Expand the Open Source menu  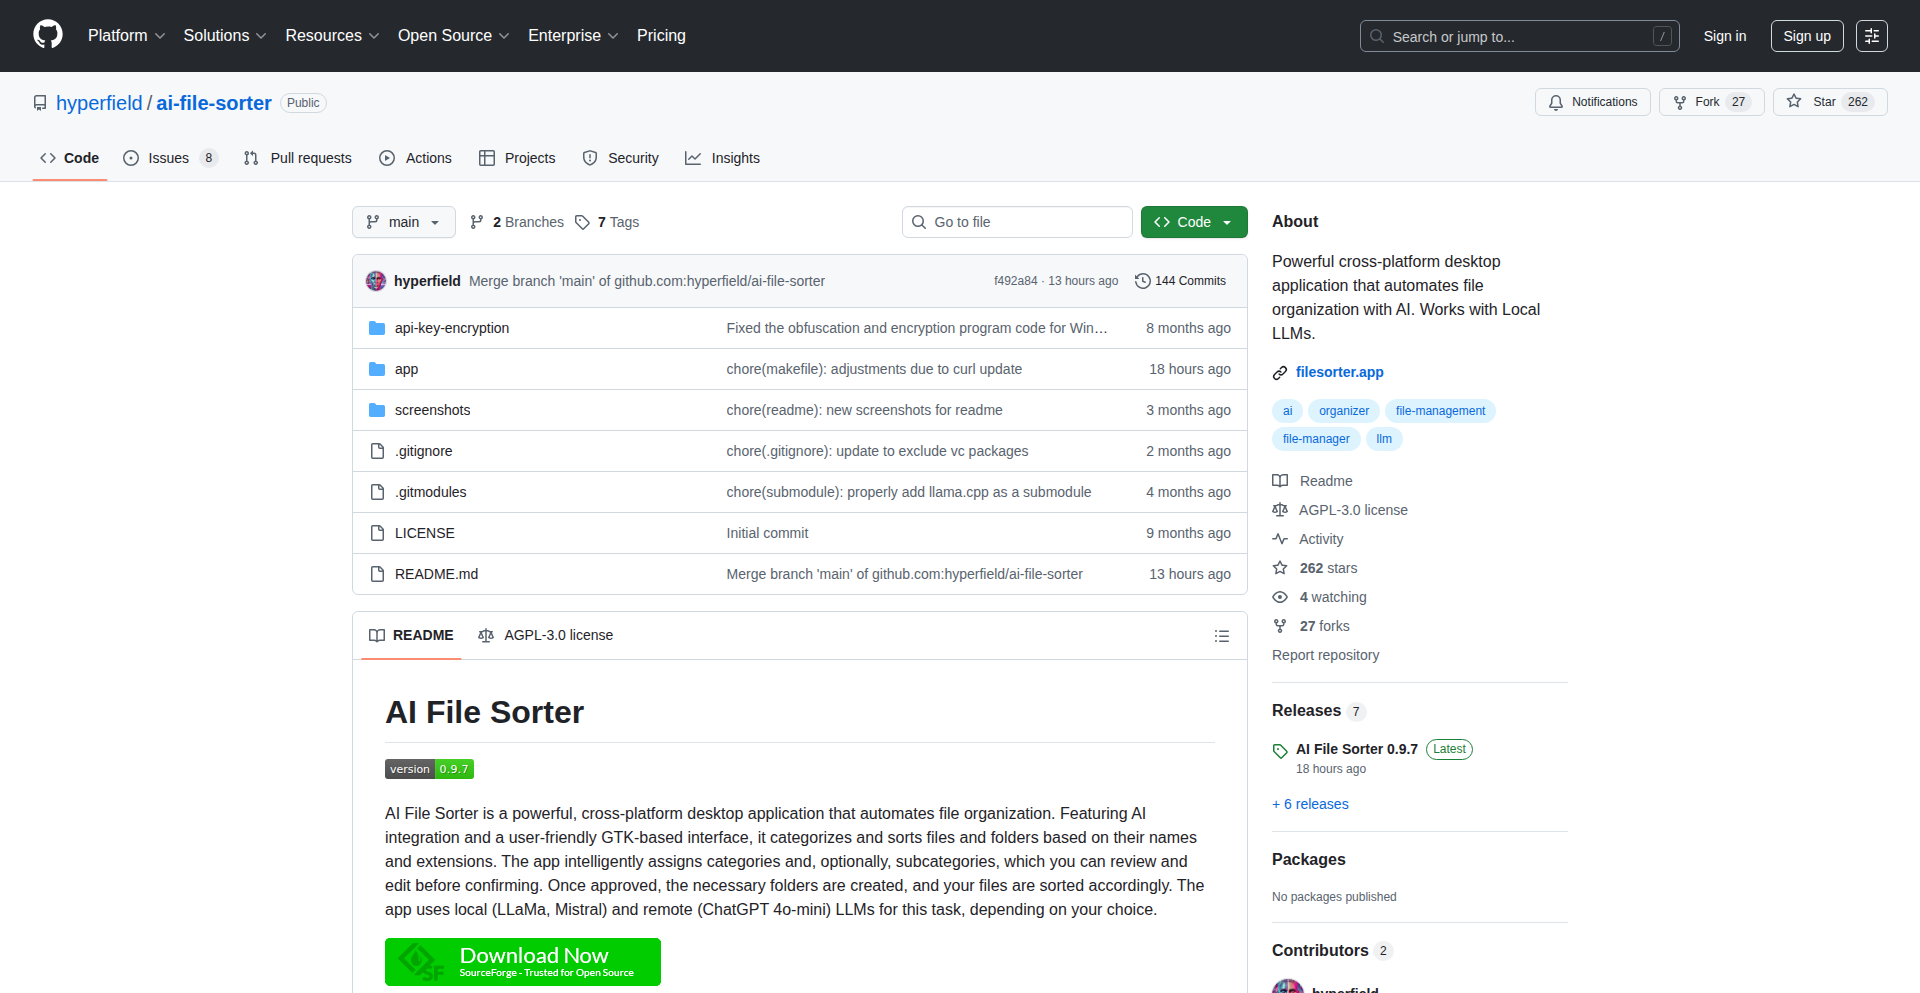point(454,35)
